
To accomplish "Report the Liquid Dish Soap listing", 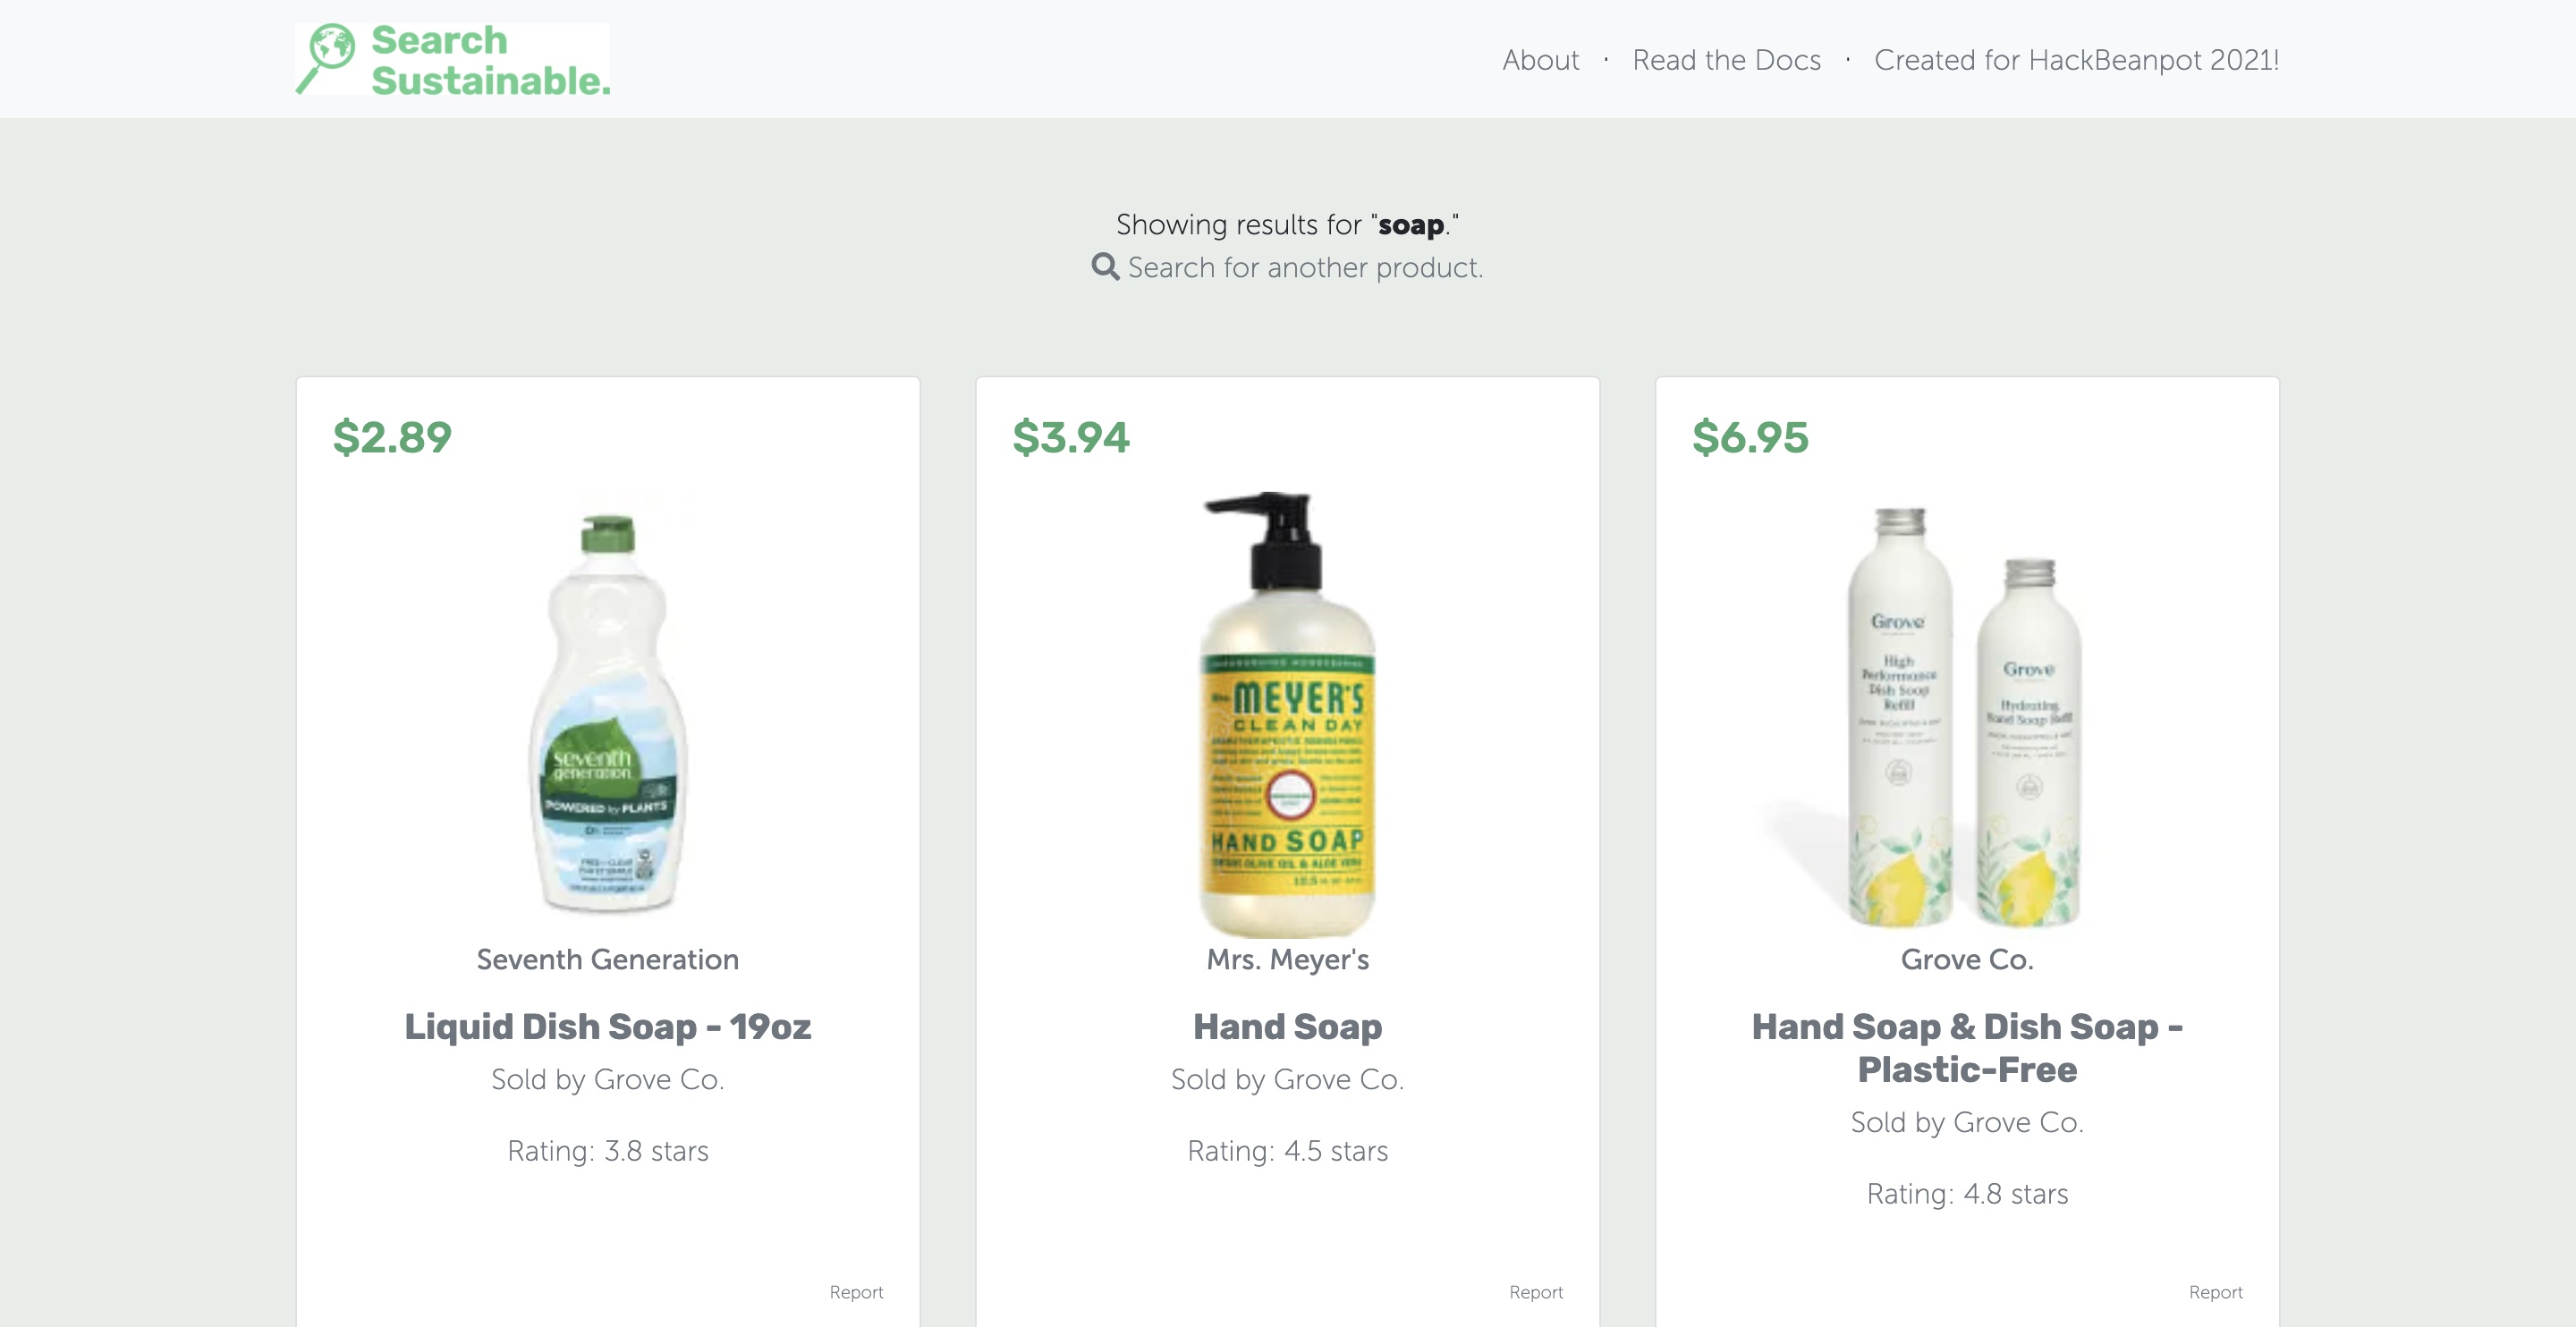I will click(856, 1292).
